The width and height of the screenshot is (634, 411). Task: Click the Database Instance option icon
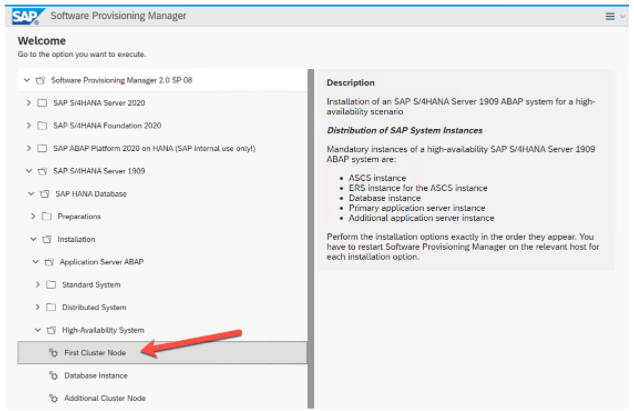tap(54, 376)
